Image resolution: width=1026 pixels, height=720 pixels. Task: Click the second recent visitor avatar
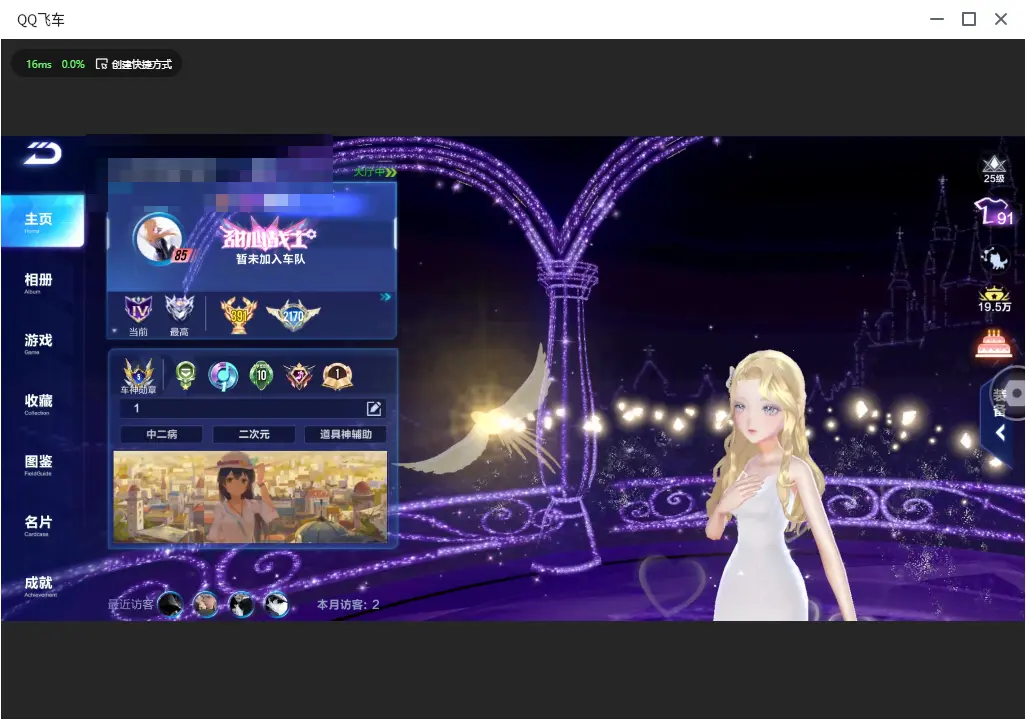[205, 604]
